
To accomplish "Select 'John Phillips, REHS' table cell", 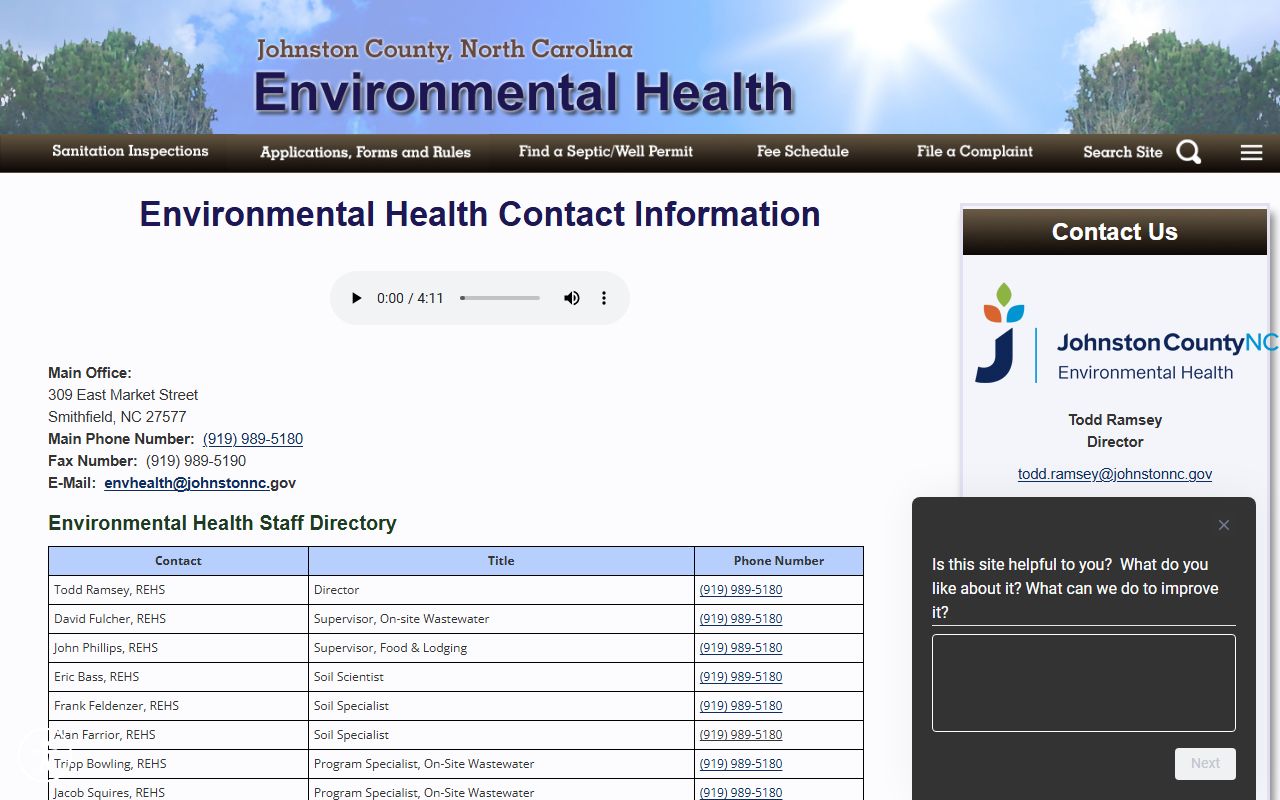I will click(x=178, y=648).
